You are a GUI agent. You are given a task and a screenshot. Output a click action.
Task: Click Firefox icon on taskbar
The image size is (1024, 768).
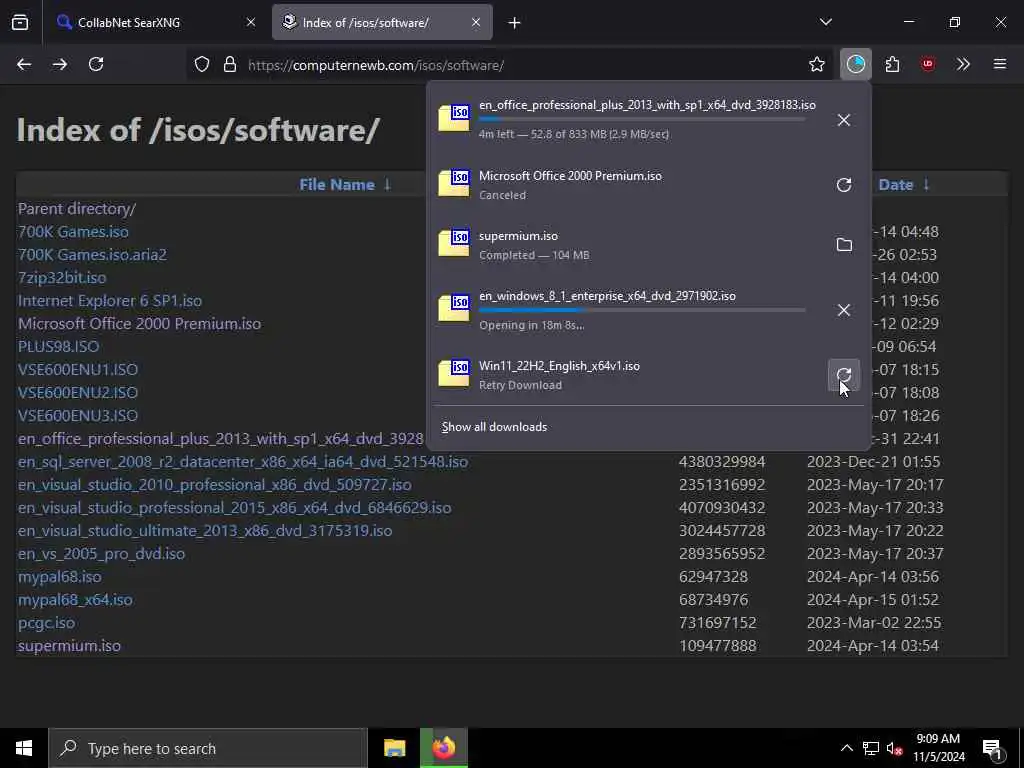[443, 748]
